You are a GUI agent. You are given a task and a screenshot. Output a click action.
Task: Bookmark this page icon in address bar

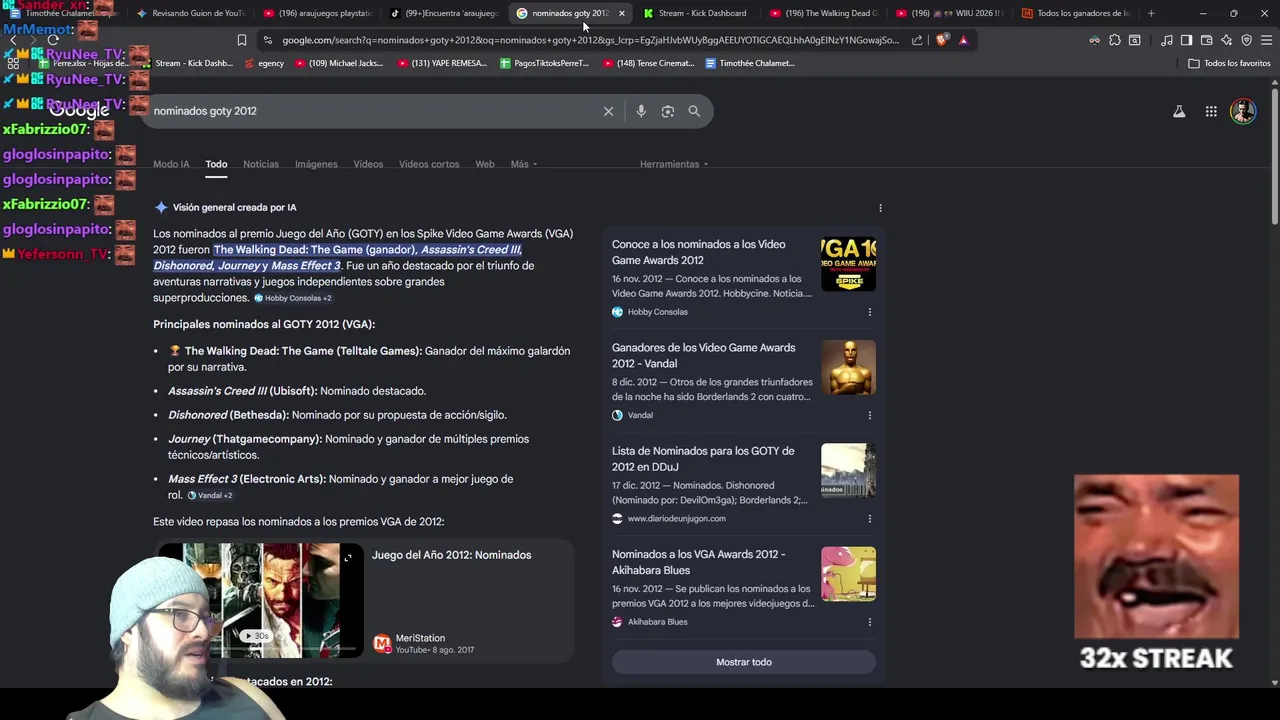click(x=242, y=40)
